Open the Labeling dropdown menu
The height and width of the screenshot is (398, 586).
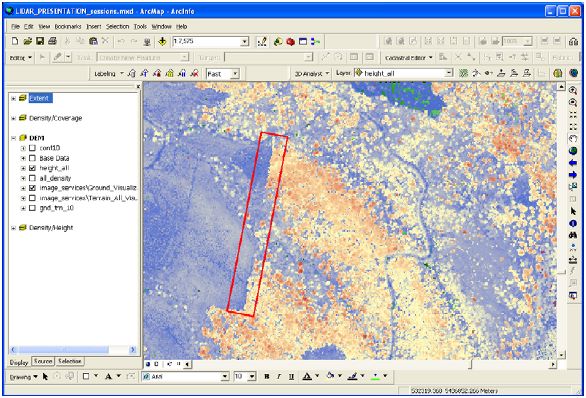108,74
